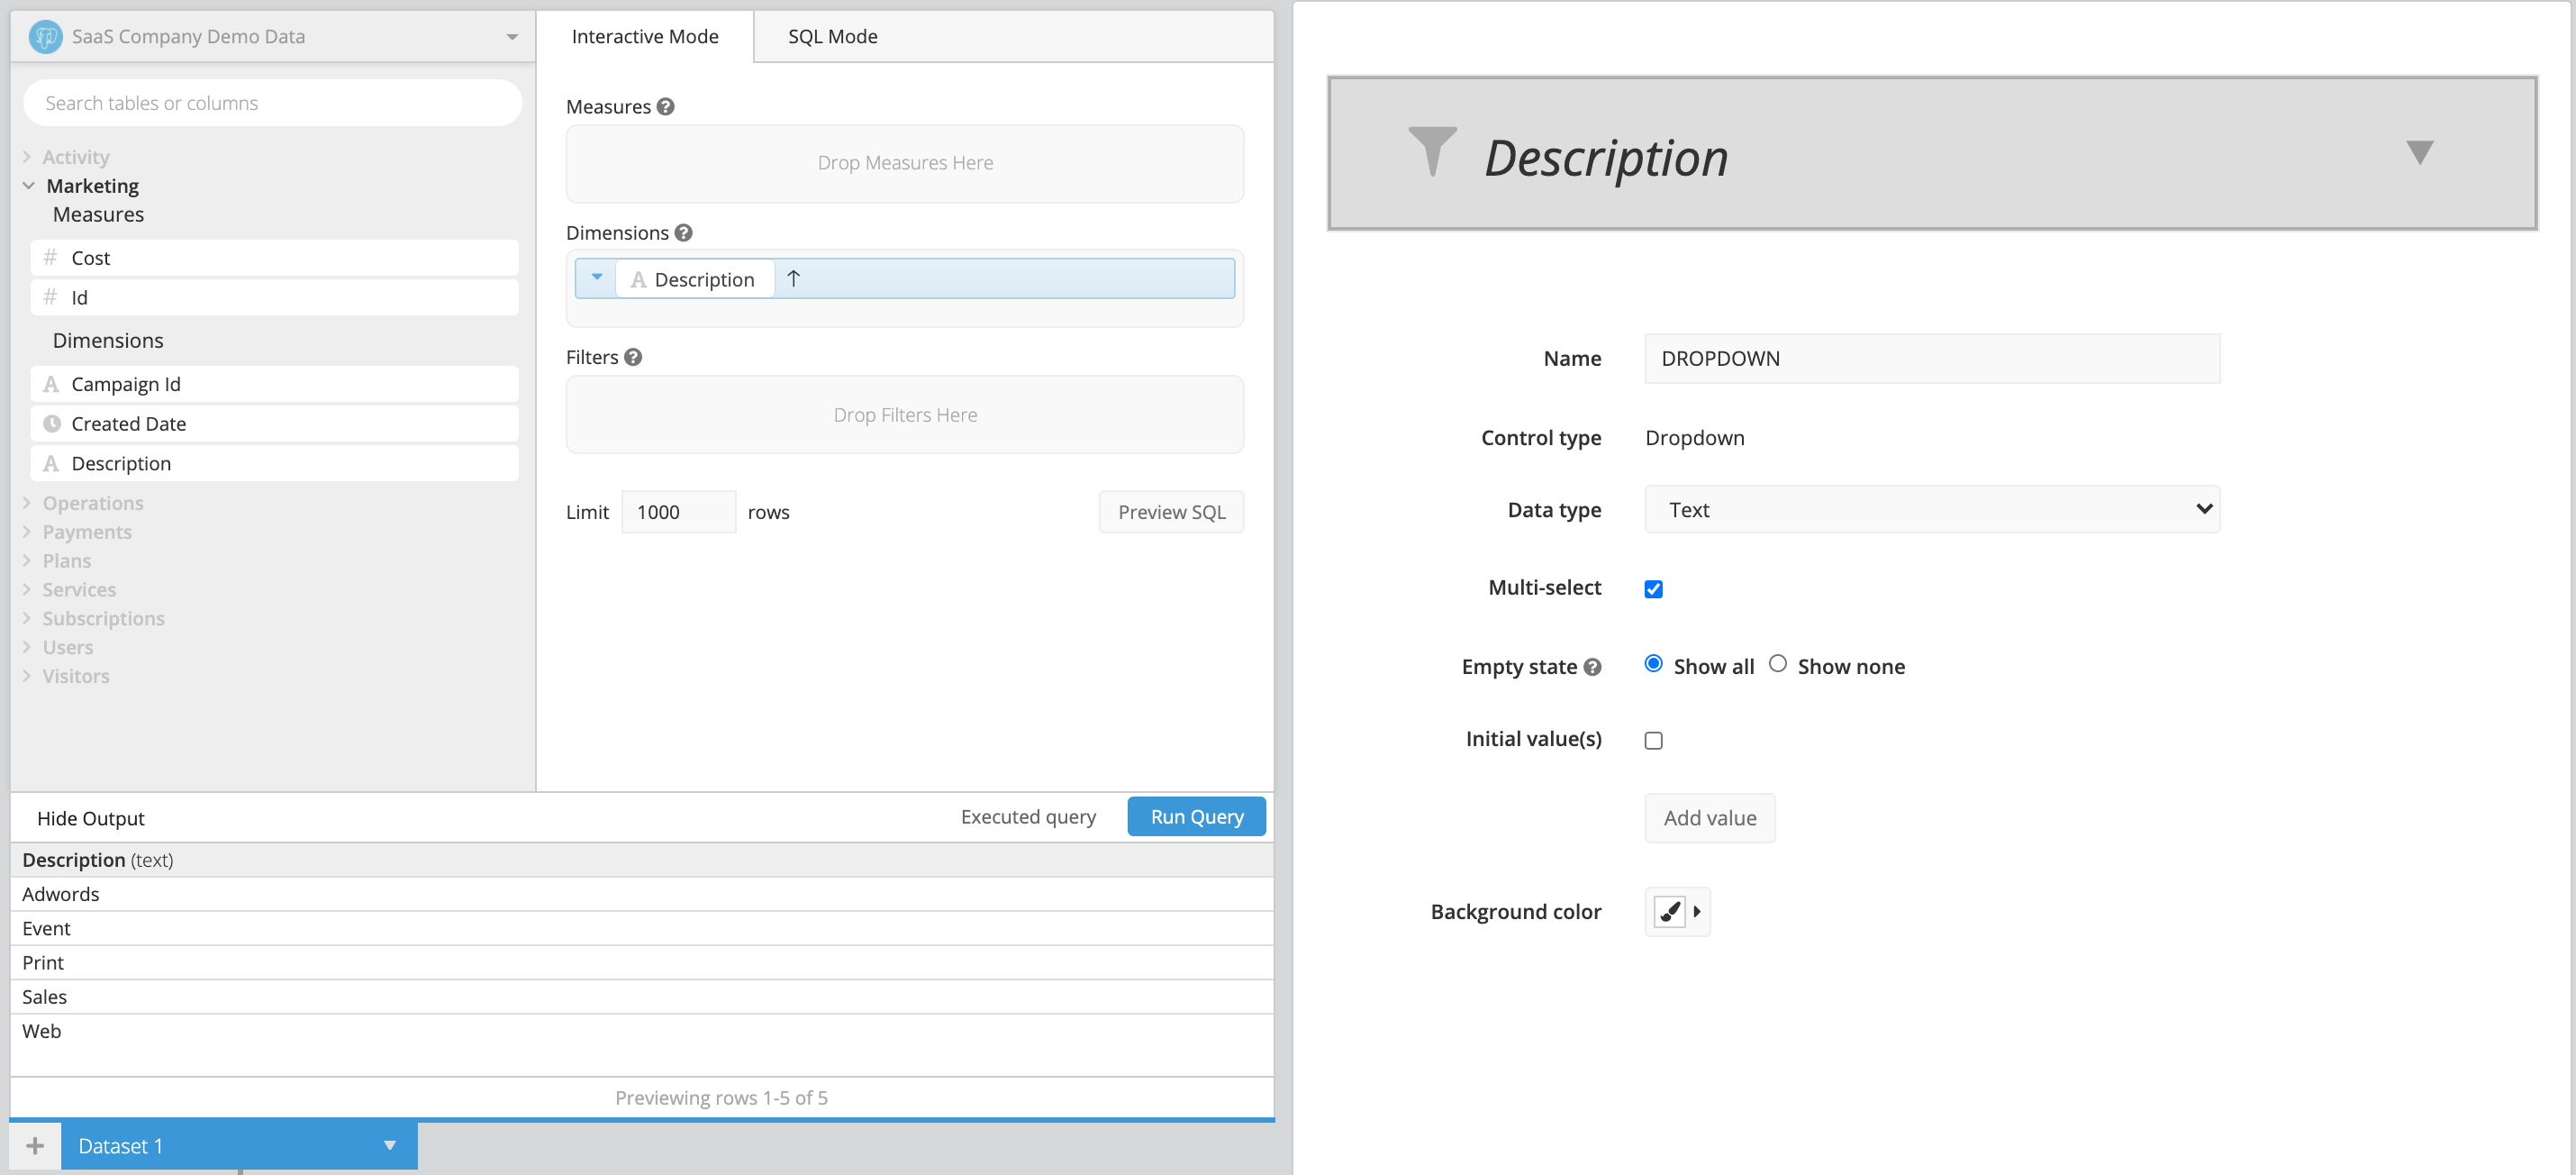Select the Cost measure
The image size is (2576, 1175).
click(x=275, y=258)
